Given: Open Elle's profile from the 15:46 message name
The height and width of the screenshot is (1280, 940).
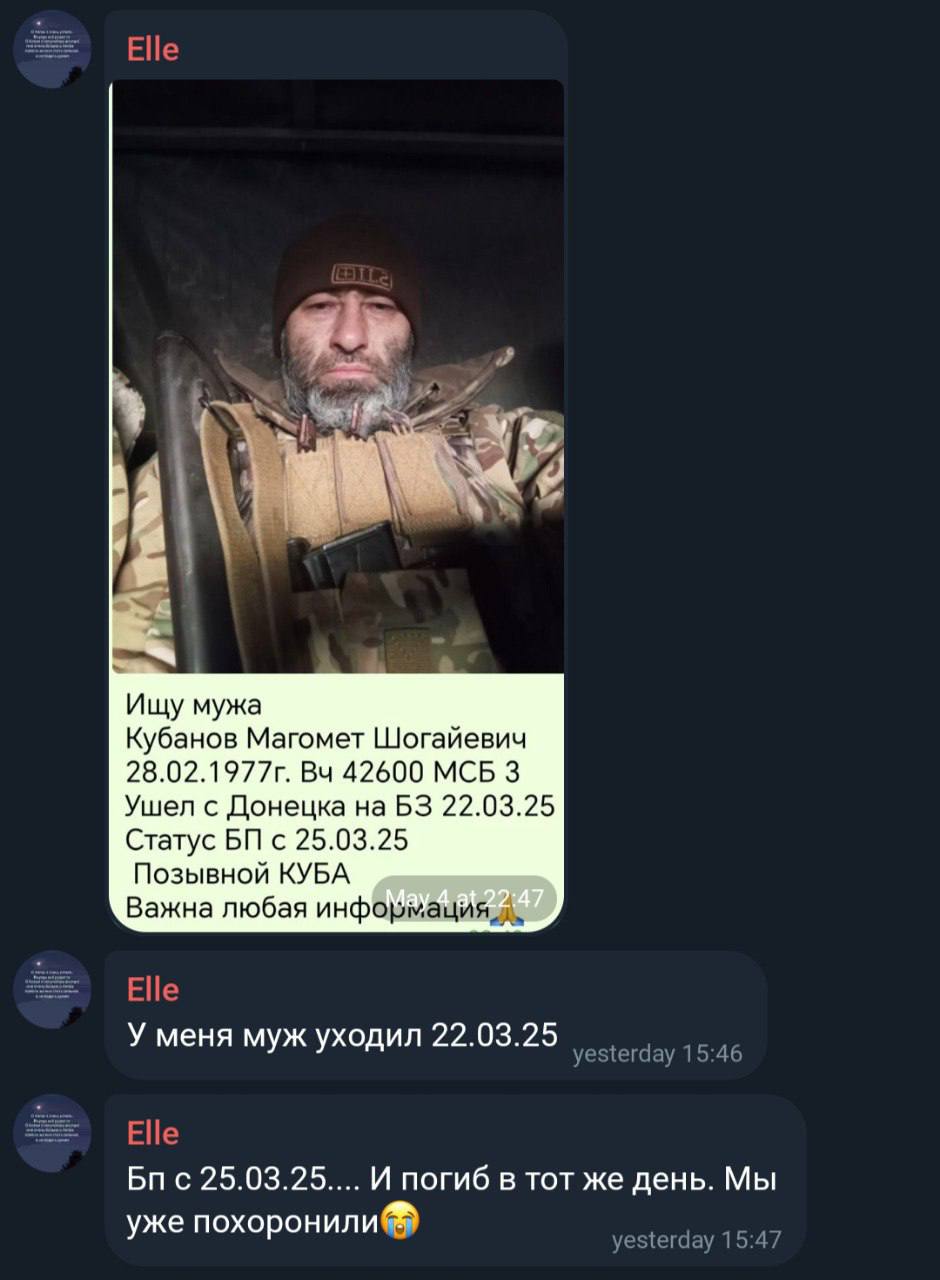Looking at the screenshot, I should [x=153, y=990].
